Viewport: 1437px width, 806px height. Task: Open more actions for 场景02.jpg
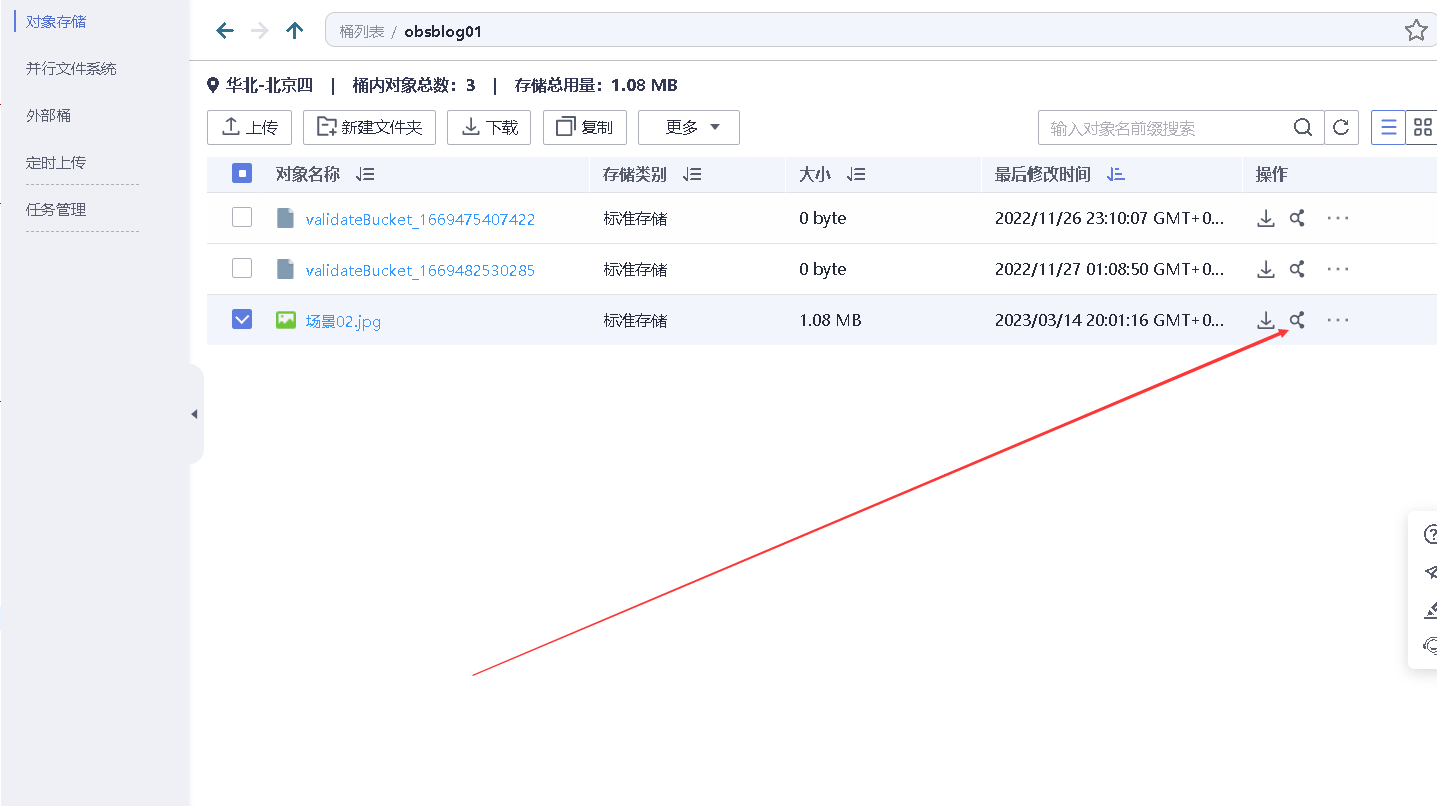pyautogui.click(x=1338, y=320)
